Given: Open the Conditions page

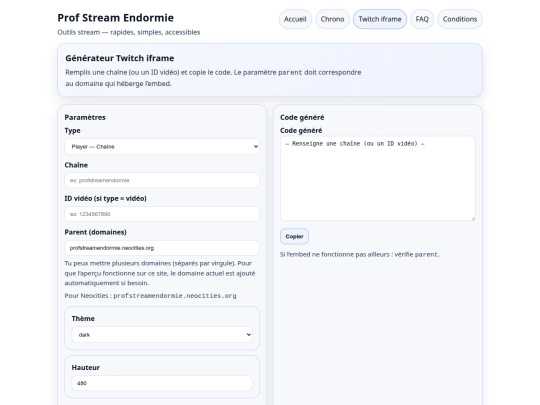Looking at the screenshot, I should tap(460, 19).
